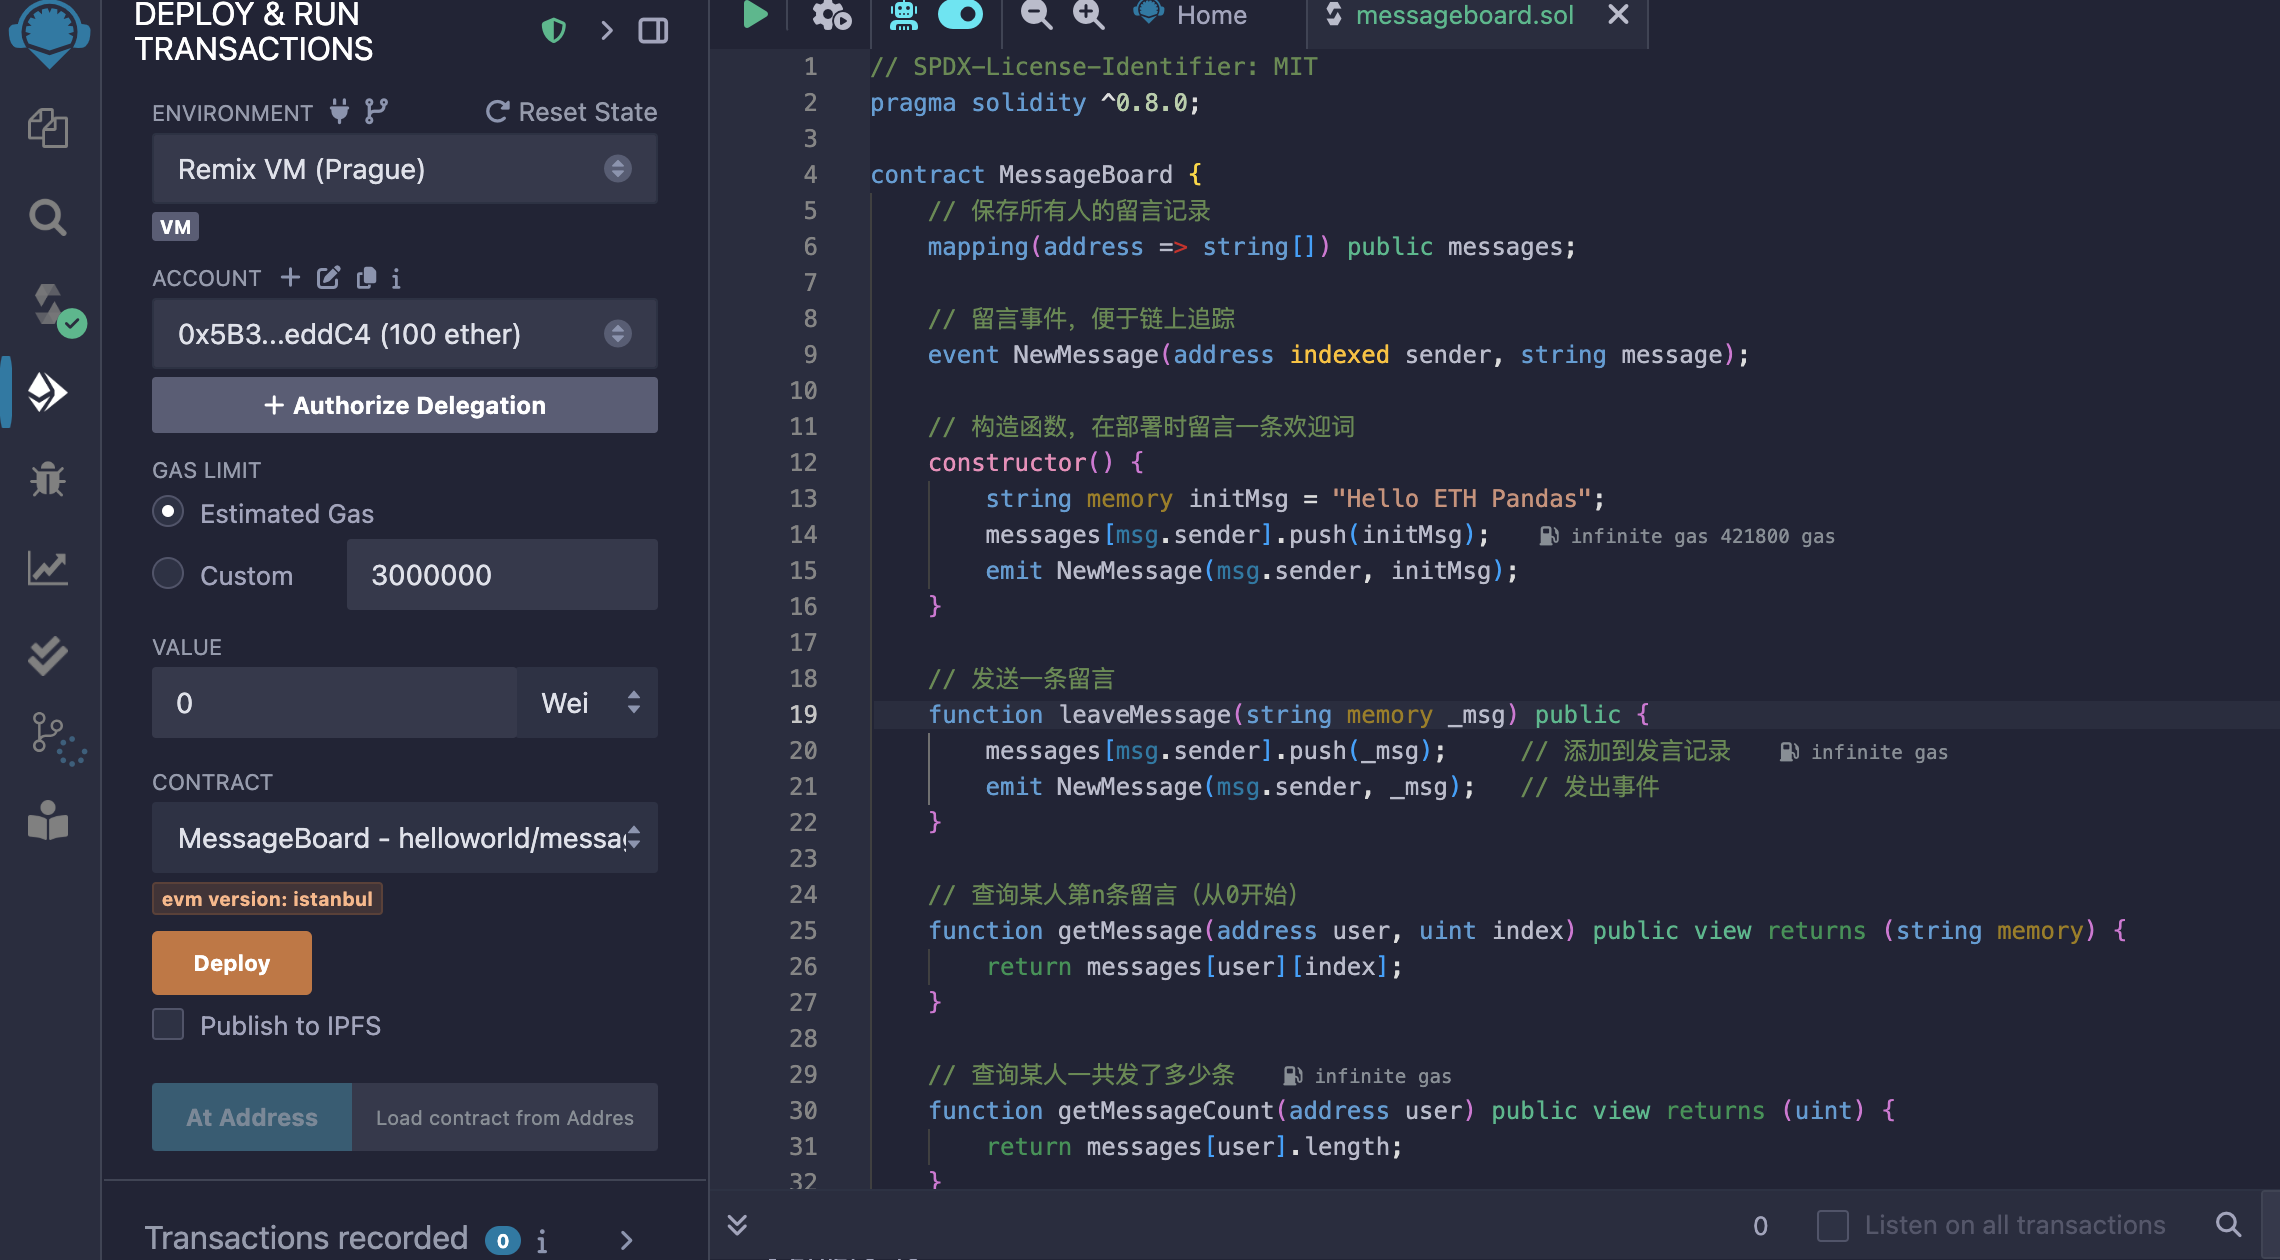
Task: Open the Wei unit dropdown
Action: tap(587, 703)
